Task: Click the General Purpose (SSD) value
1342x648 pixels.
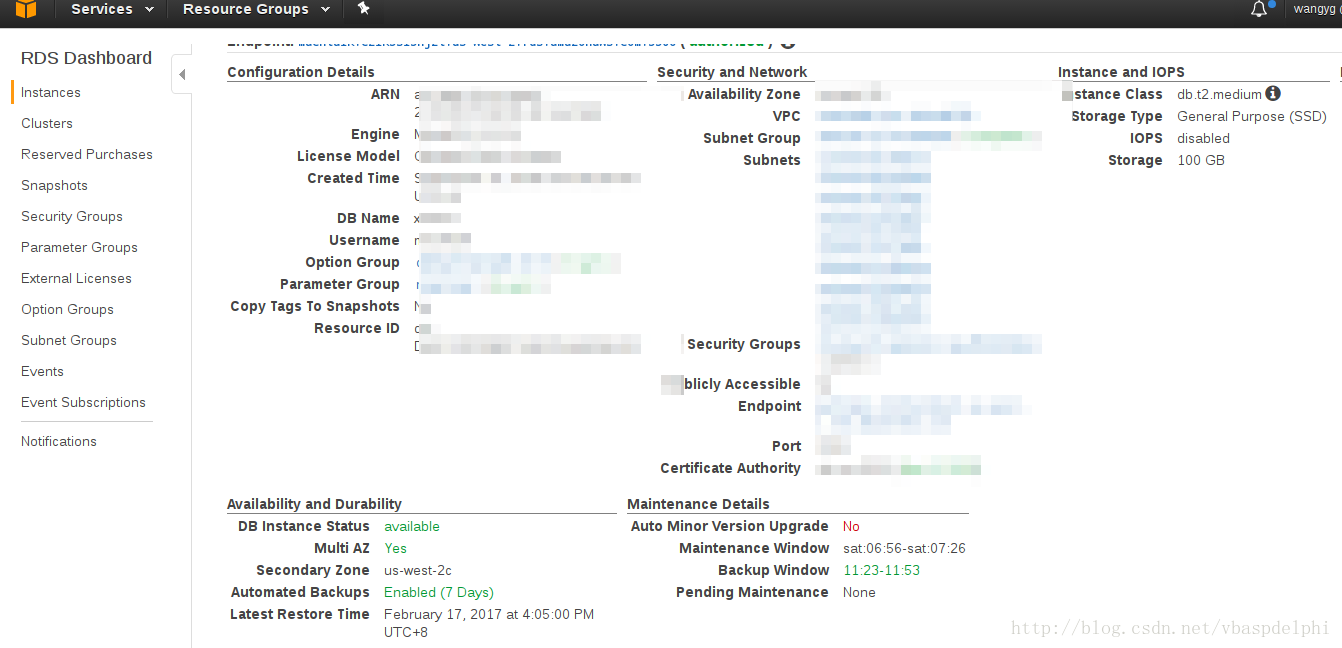Action: [x=1252, y=116]
